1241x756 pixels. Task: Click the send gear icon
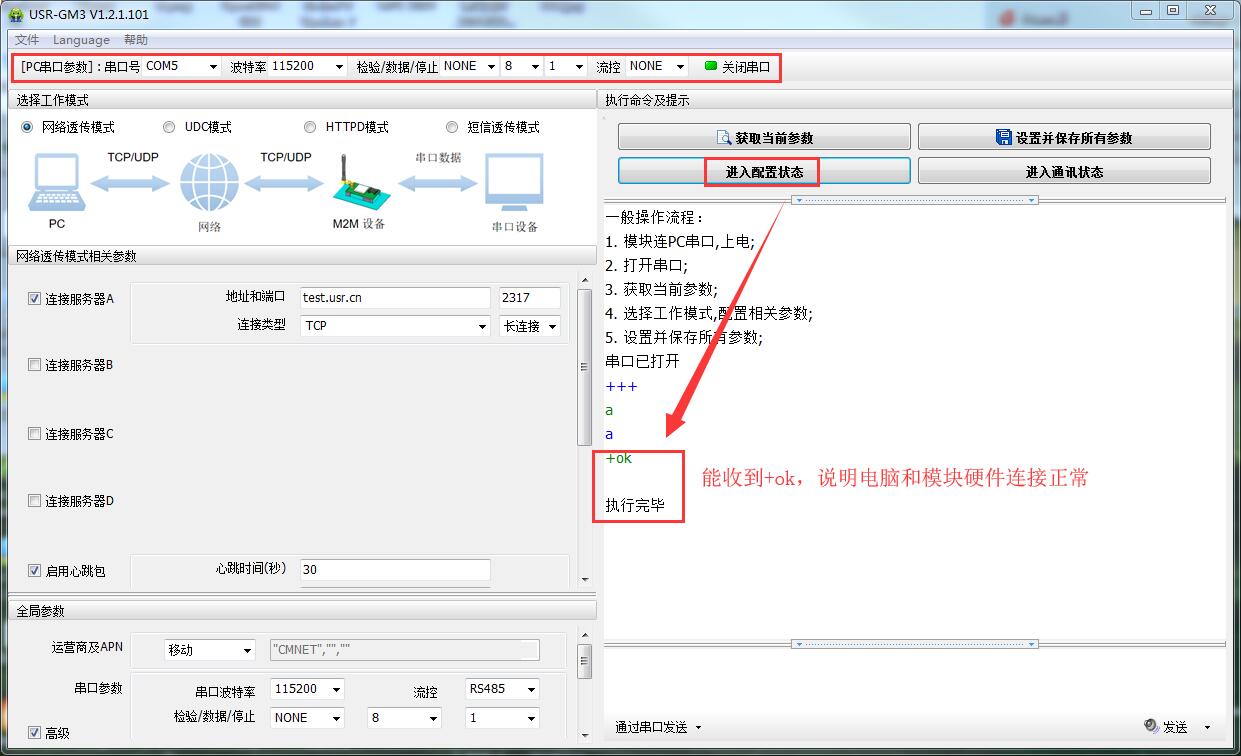point(1151,726)
